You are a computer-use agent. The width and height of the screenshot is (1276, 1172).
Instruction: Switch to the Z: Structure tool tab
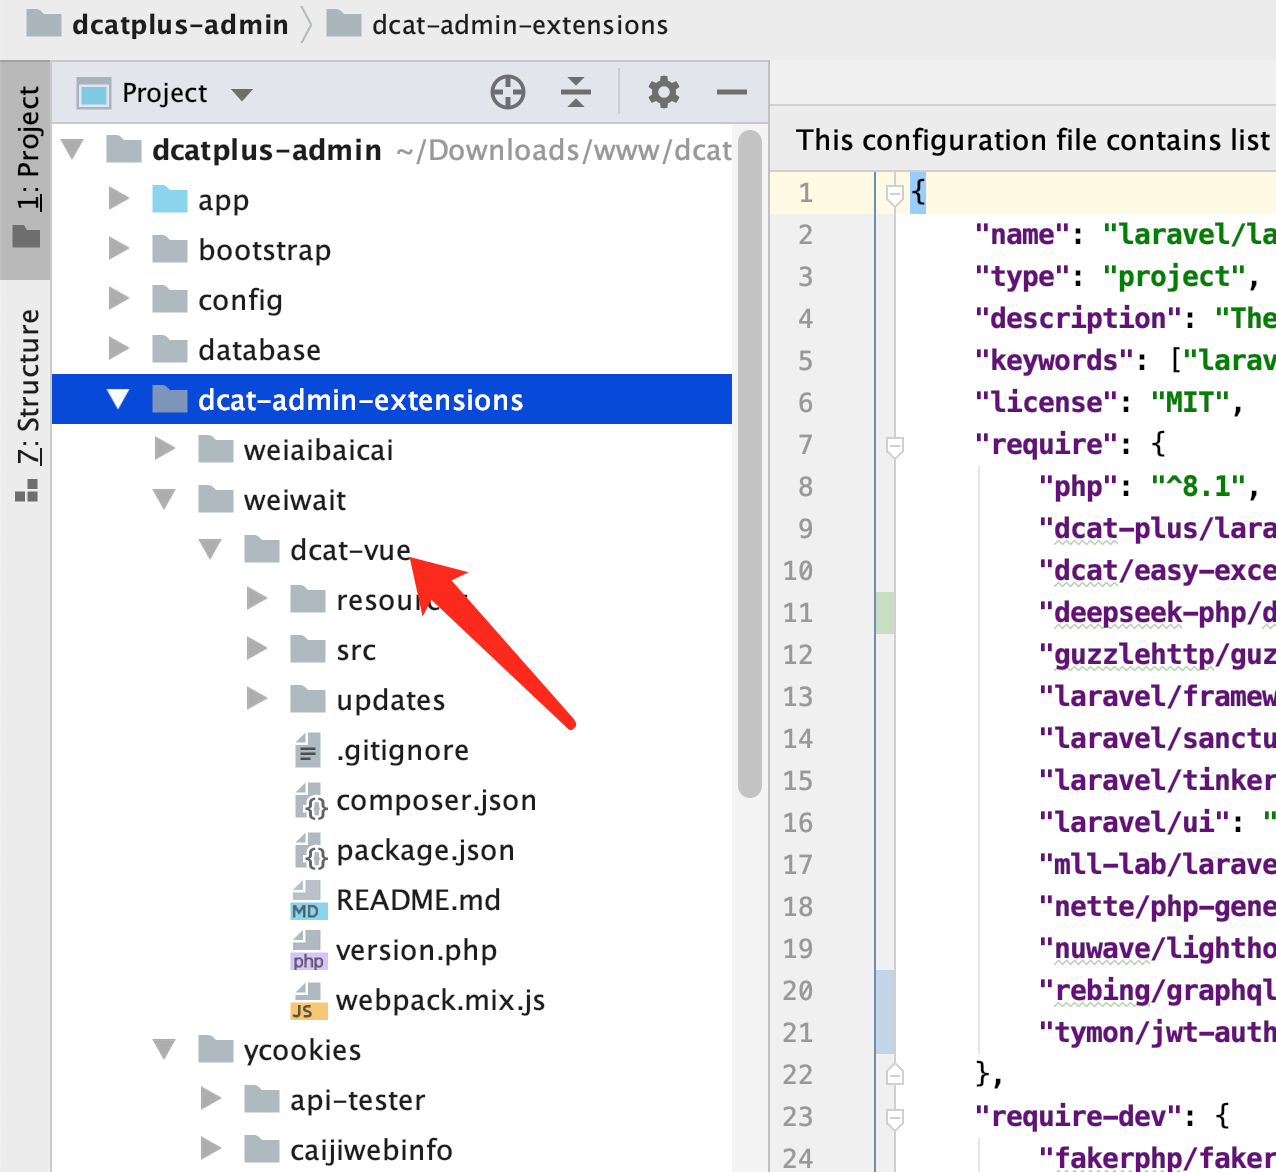(x=27, y=405)
